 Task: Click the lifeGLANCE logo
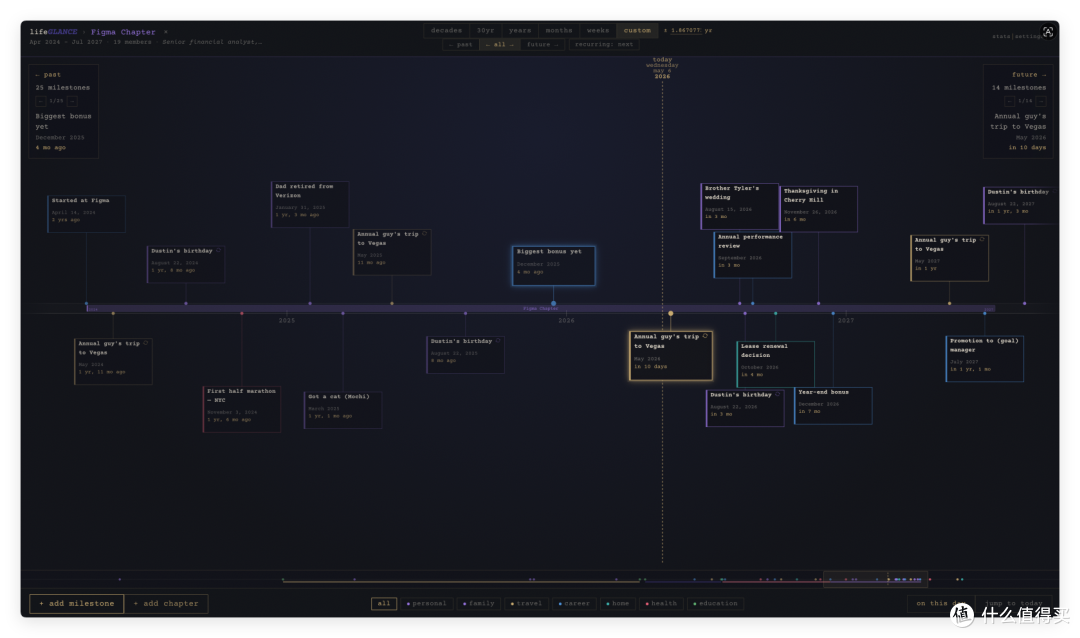(53, 32)
